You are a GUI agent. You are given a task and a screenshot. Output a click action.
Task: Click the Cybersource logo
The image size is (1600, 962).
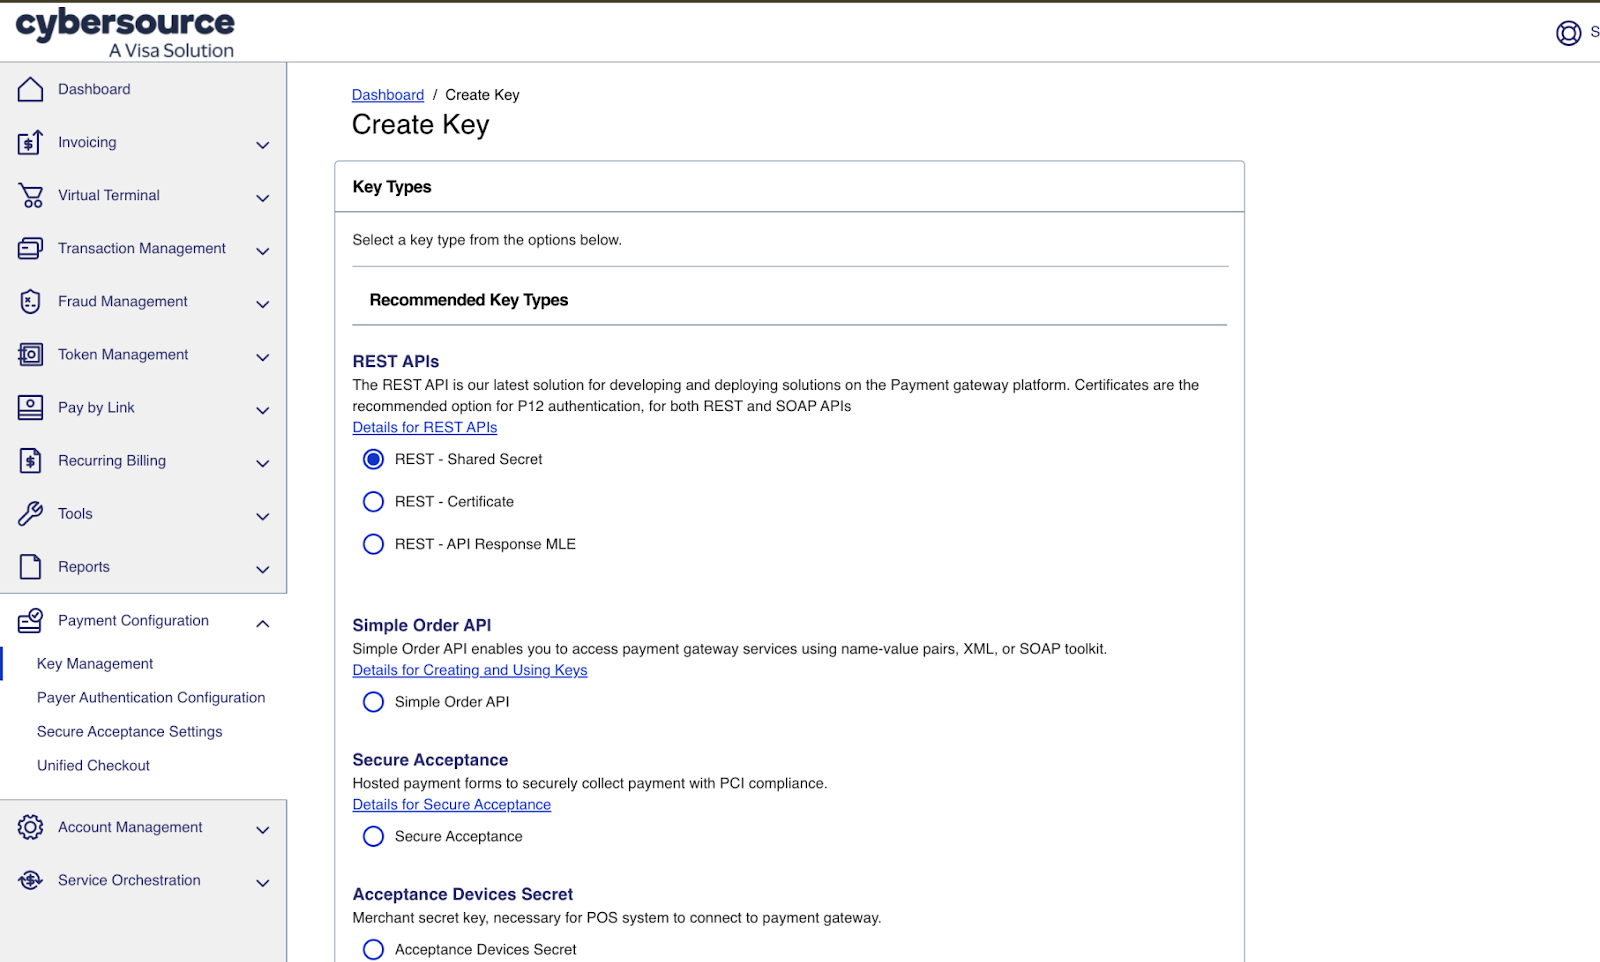click(125, 33)
